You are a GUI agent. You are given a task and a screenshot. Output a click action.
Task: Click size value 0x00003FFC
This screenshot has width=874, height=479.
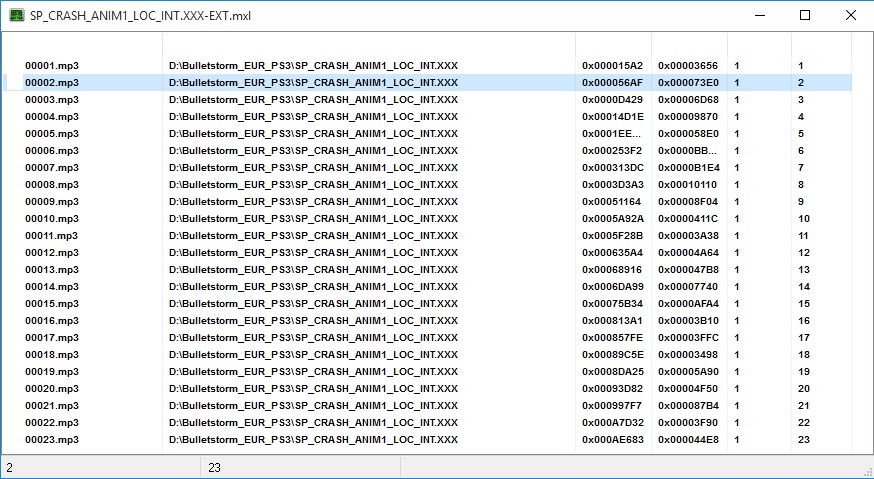[688, 338]
